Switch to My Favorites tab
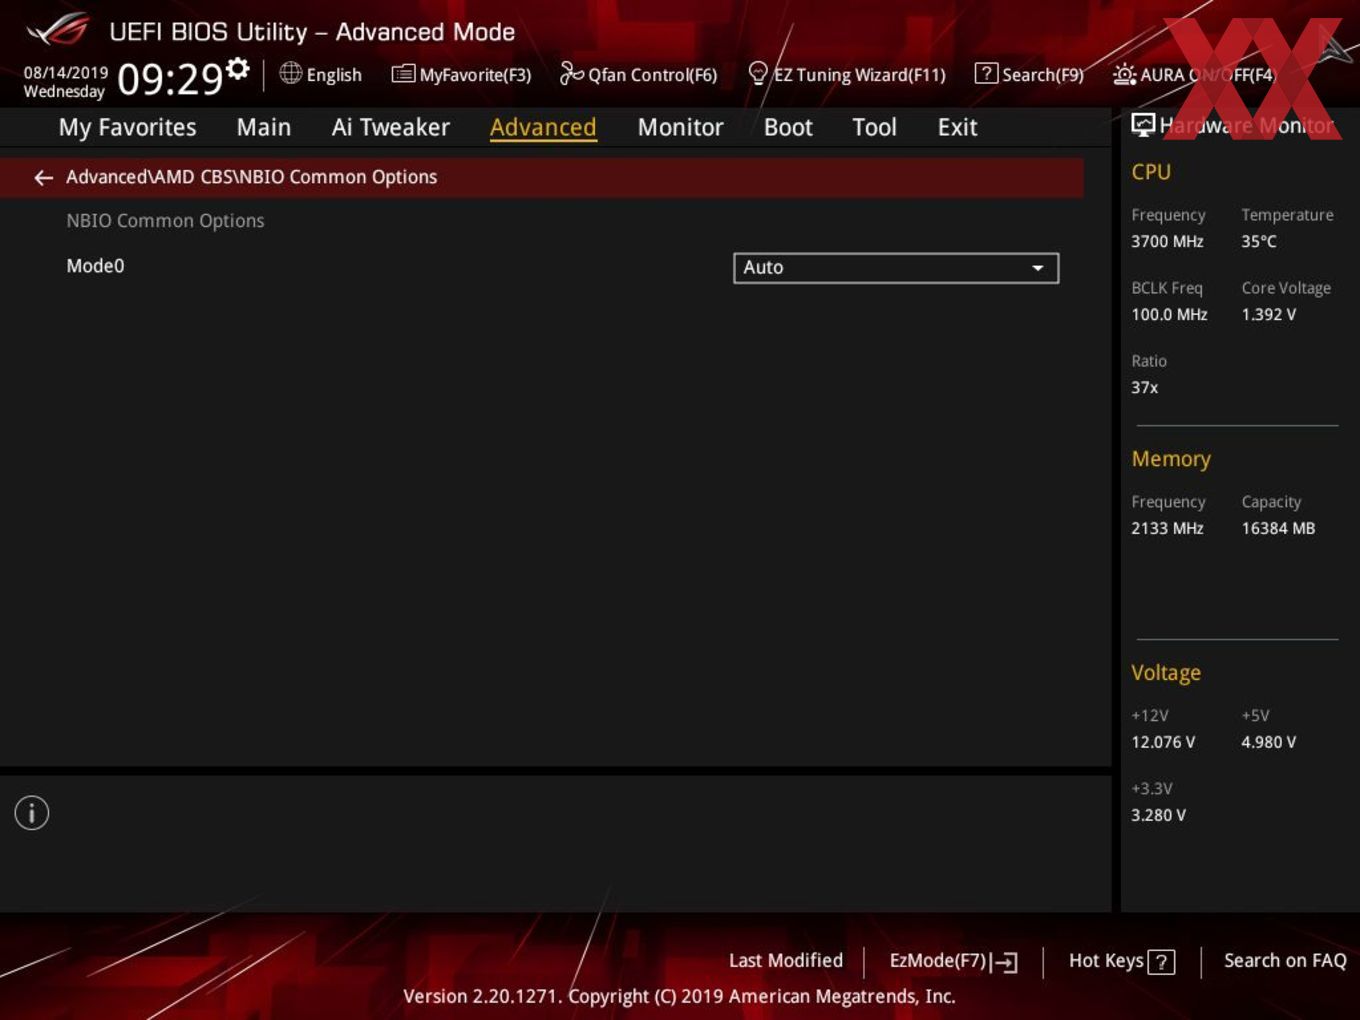 128,127
